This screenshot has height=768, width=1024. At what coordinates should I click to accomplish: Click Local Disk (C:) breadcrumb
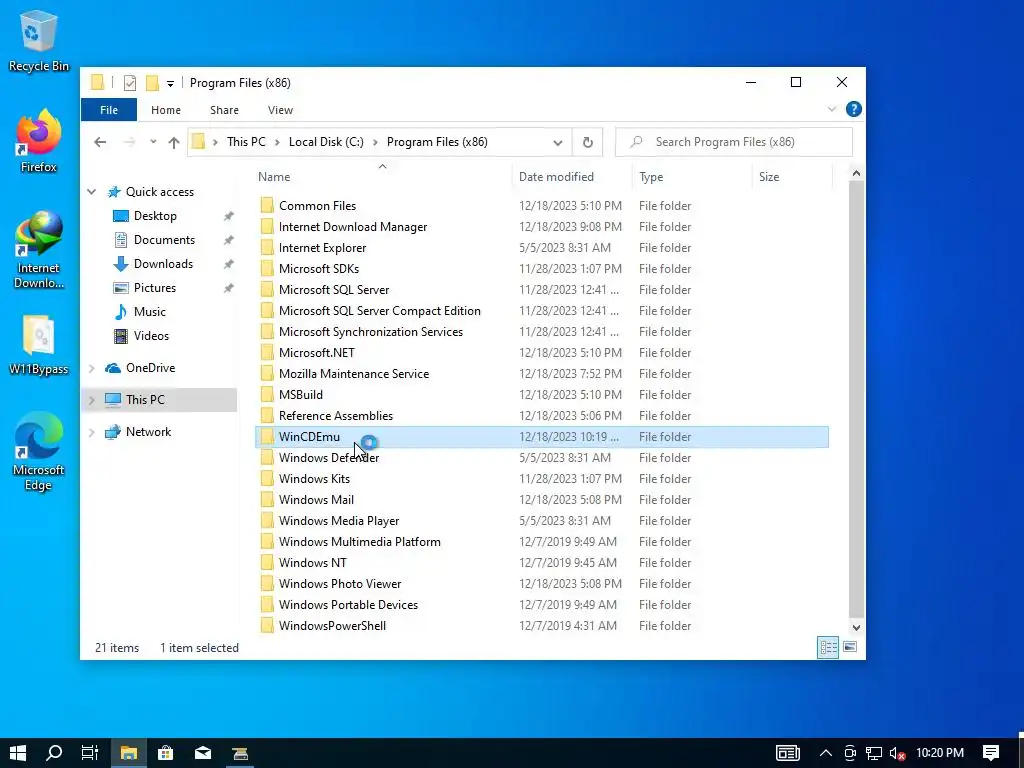(x=326, y=142)
